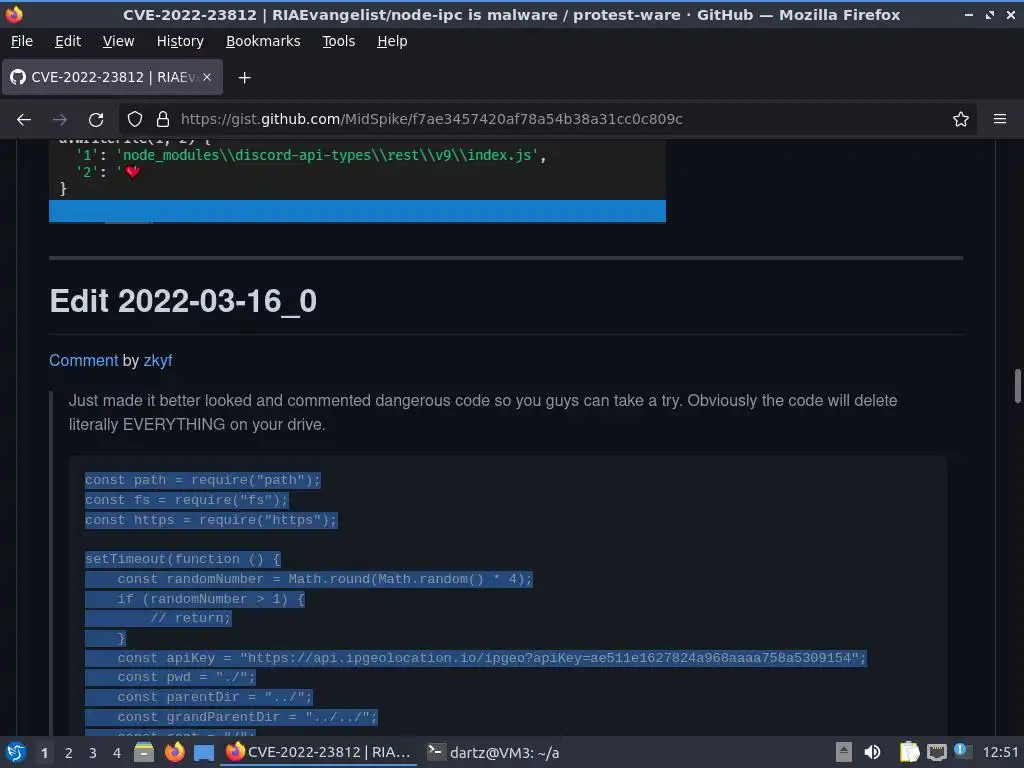The image size is (1024, 768).
Task: Open the Help menu
Action: coord(392,41)
